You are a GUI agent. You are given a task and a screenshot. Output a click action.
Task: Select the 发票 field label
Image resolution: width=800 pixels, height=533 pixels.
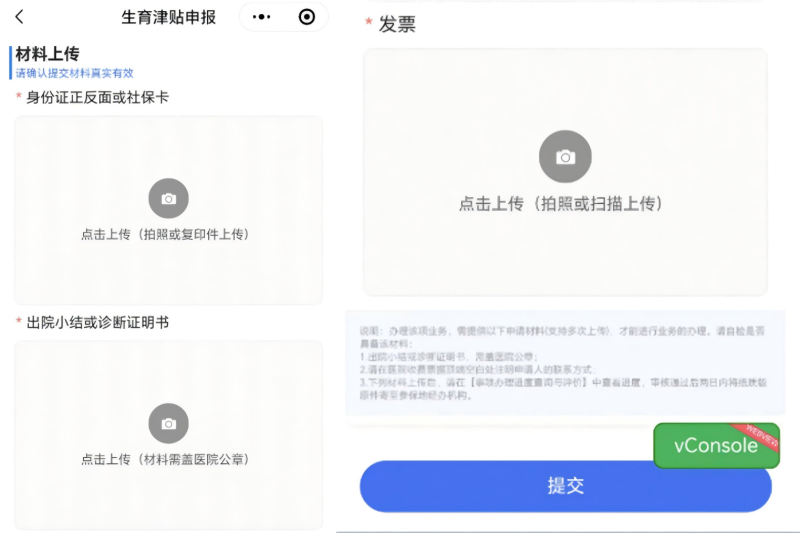tap(396, 25)
